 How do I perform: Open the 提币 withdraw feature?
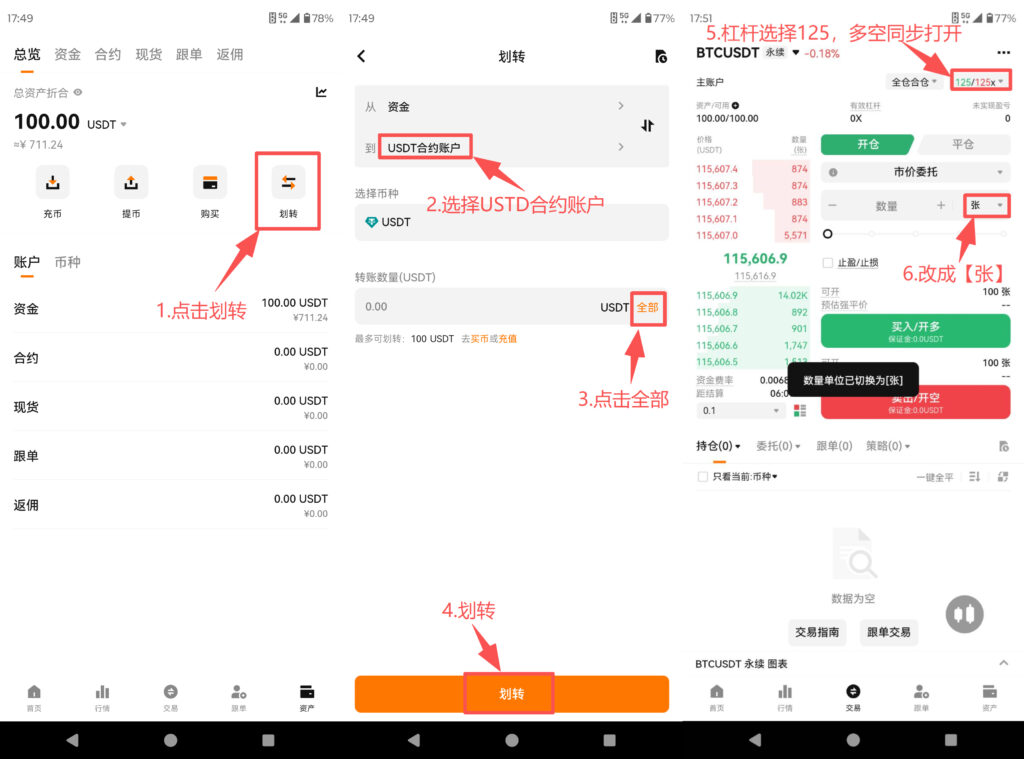pyautogui.click(x=130, y=184)
